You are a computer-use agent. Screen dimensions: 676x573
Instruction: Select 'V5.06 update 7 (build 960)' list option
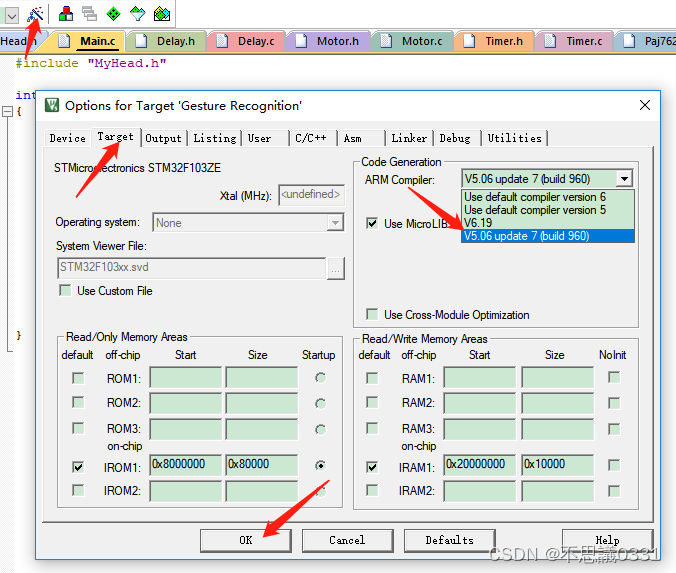pyautogui.click(x=548, y=236)
